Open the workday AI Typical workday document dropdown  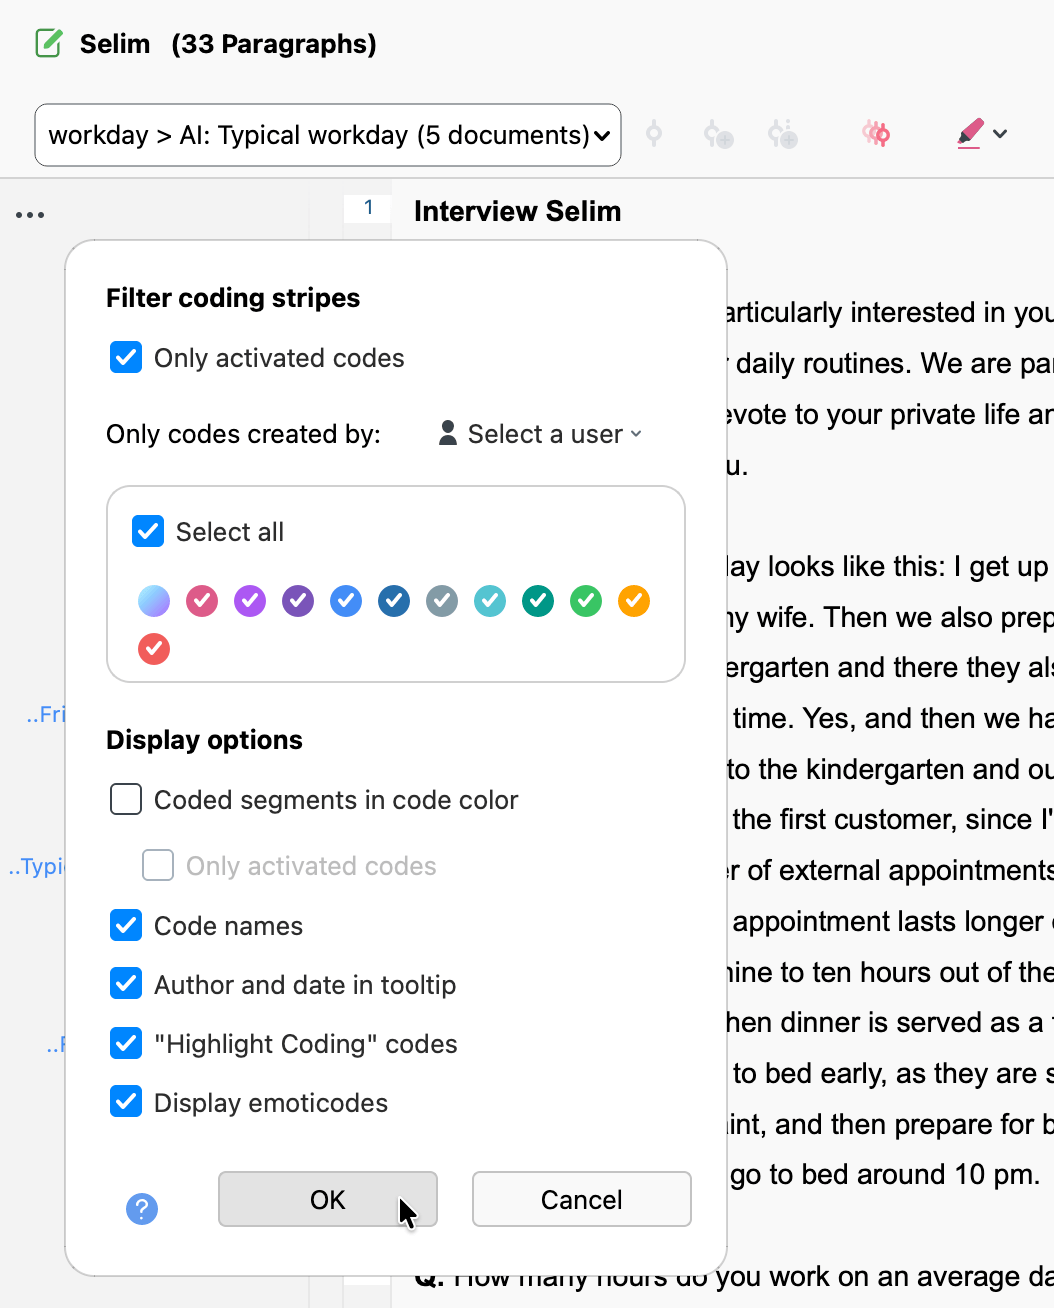pyautogui.click(x=327, y=134)
